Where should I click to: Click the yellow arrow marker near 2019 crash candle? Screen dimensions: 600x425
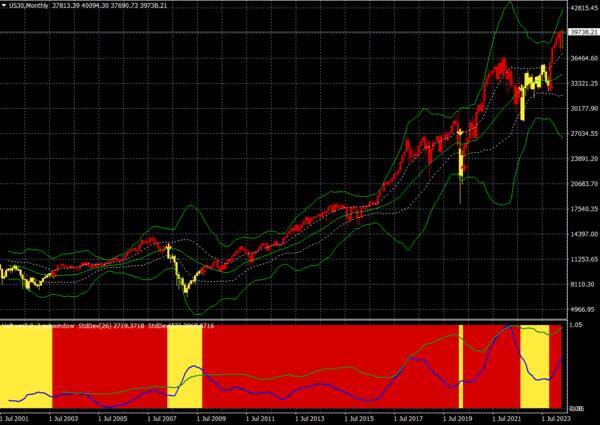(460, 133)
